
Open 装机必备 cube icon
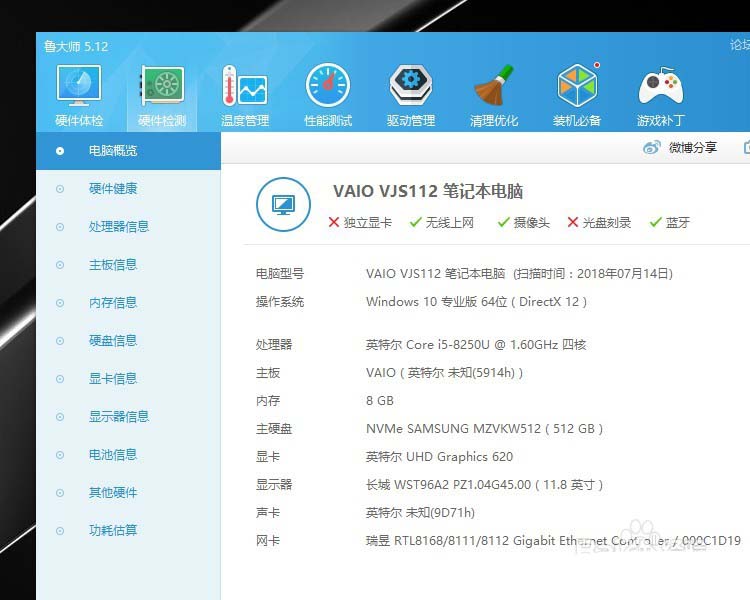[x=577, y=85]
